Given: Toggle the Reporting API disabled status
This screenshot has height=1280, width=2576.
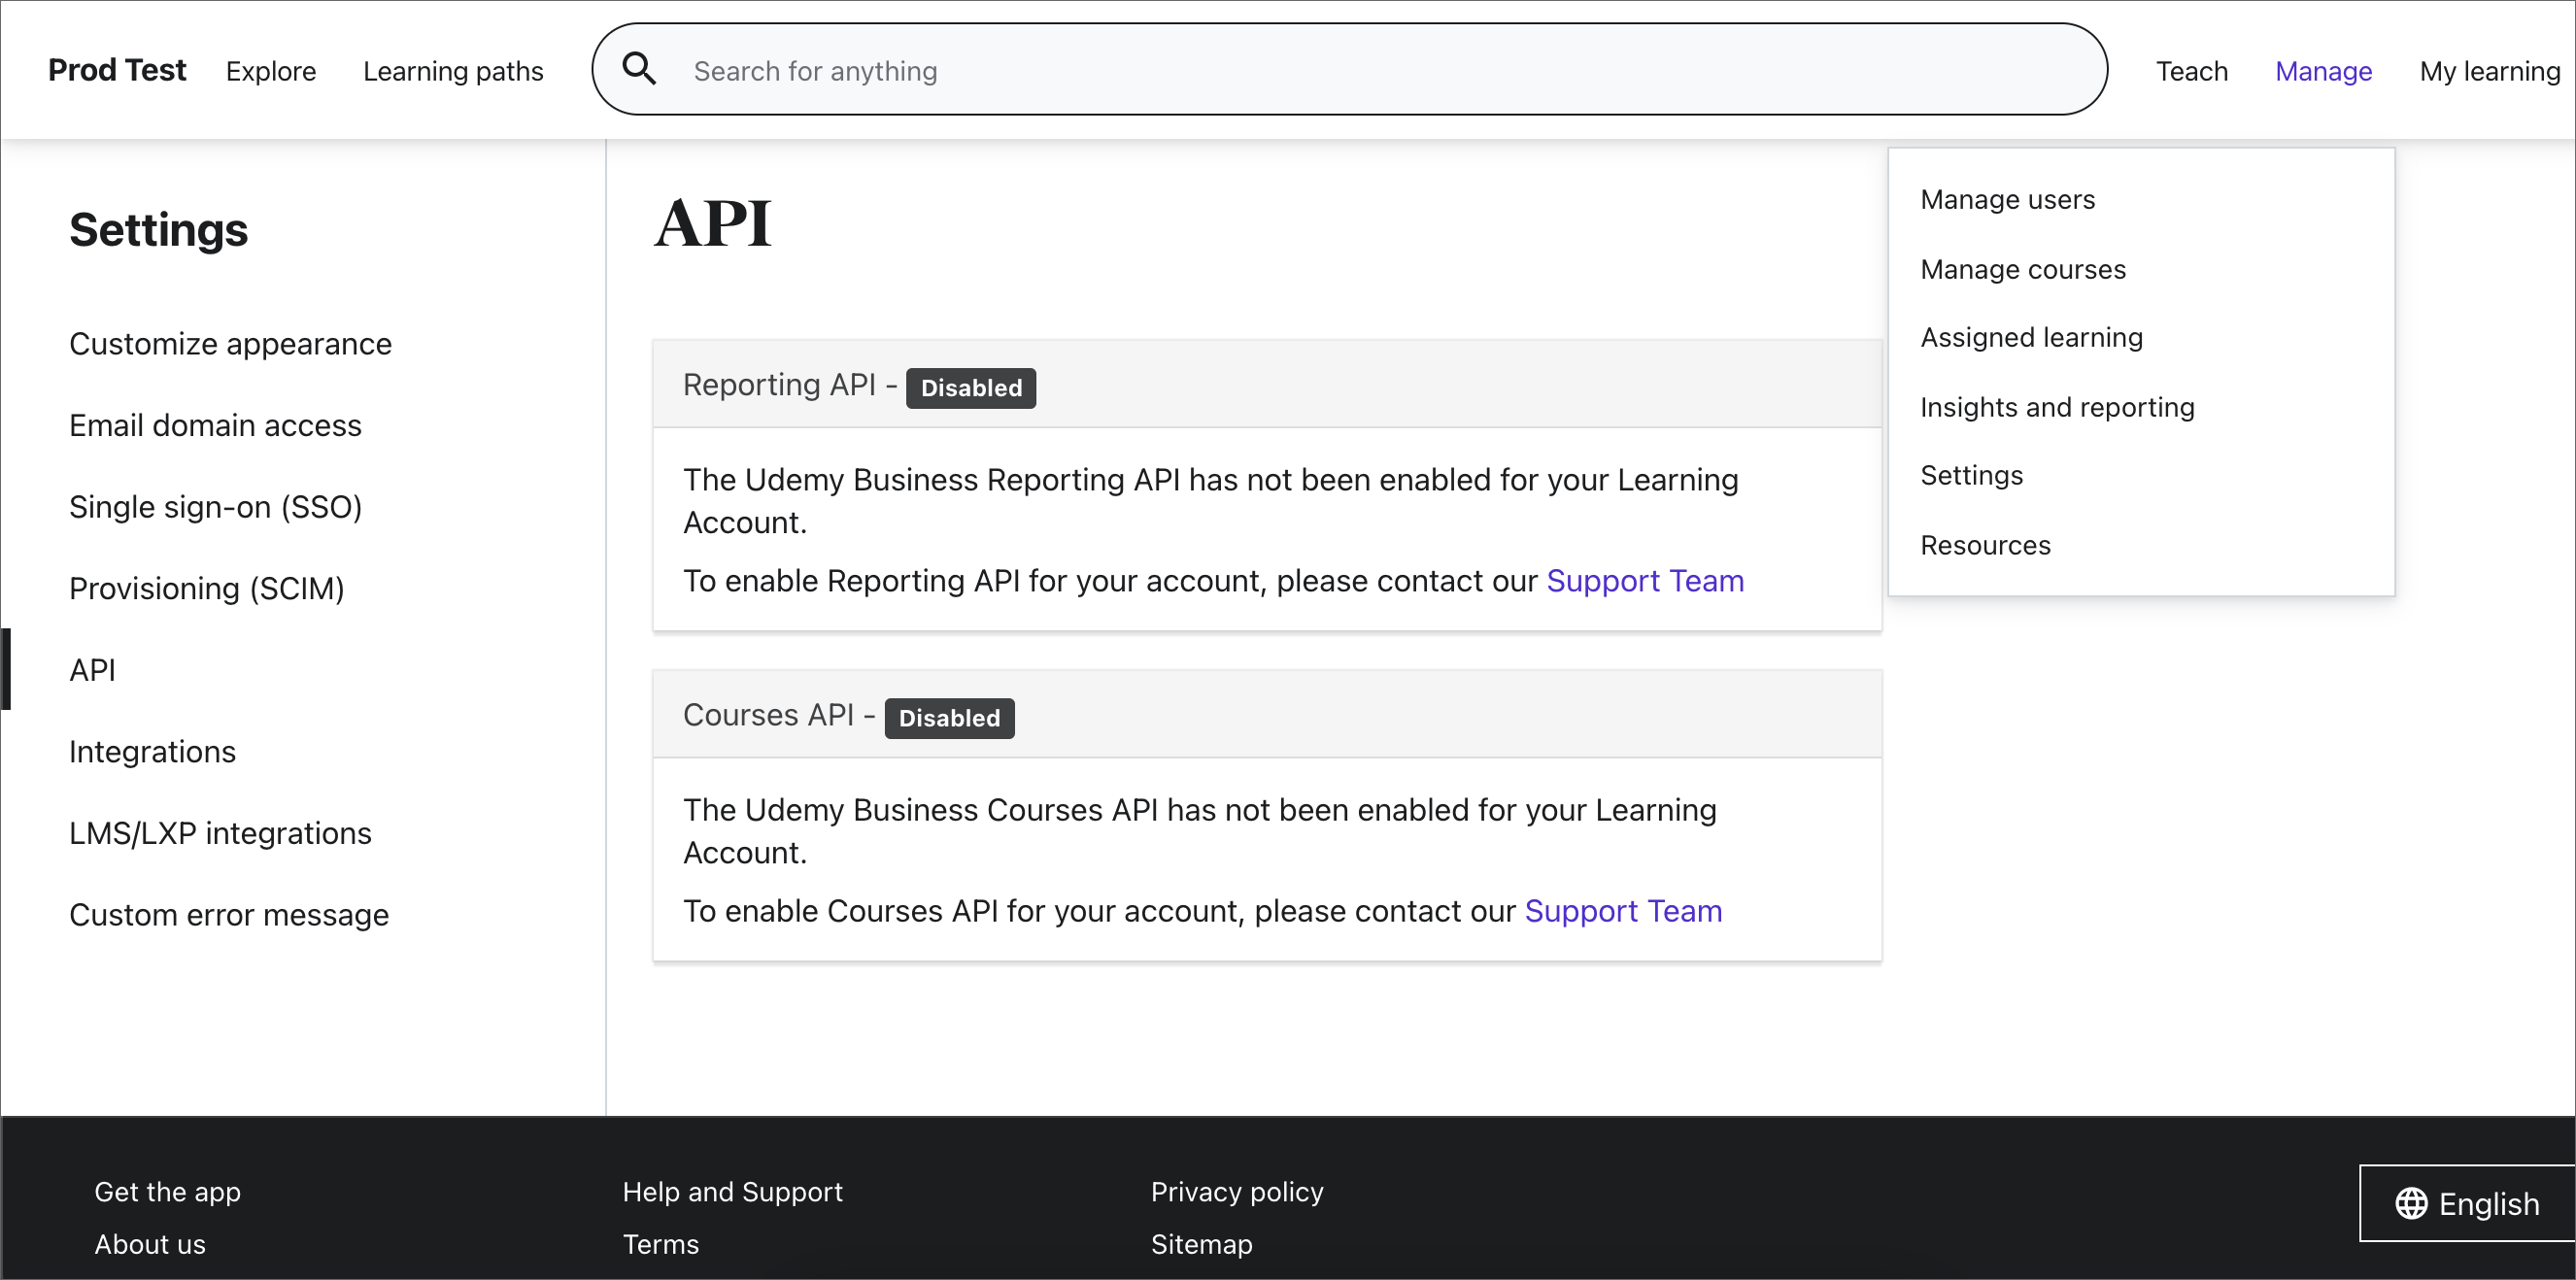Looking at the screenshot, I should 971,387.
